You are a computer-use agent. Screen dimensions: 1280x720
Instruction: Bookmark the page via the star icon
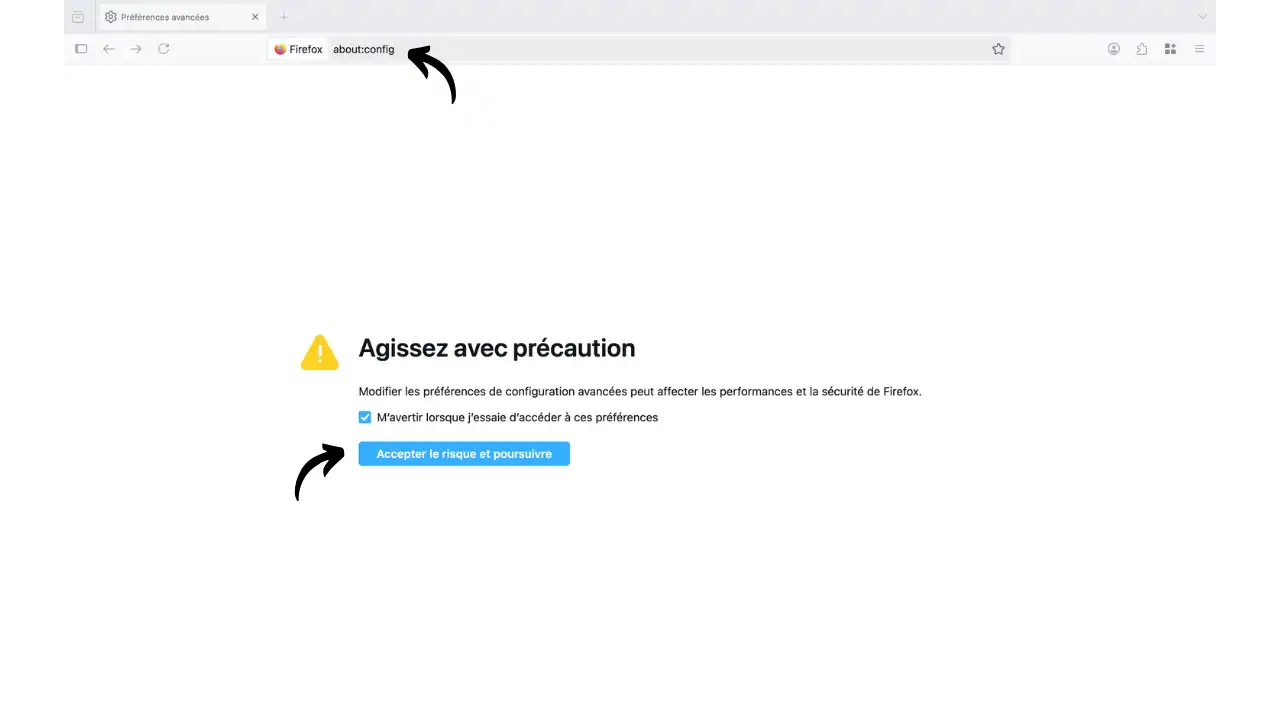coord(997,49)
